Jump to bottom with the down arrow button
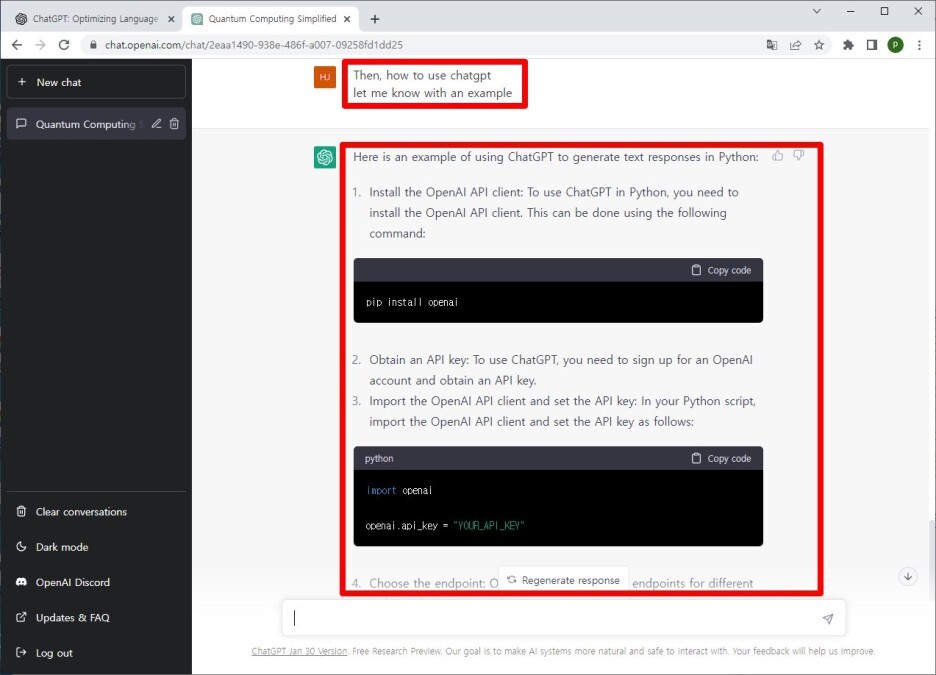 point(907,577)
